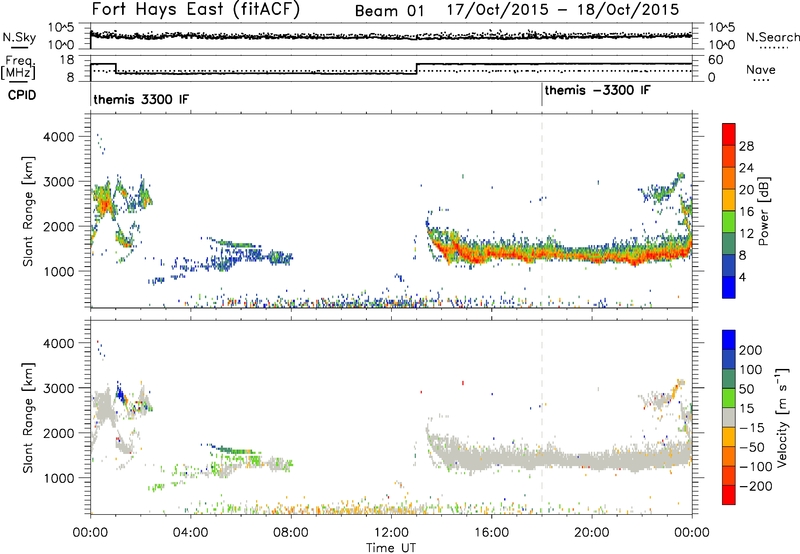
Task: Click the frequency step-up at 13:00
Action: point(417,69)
